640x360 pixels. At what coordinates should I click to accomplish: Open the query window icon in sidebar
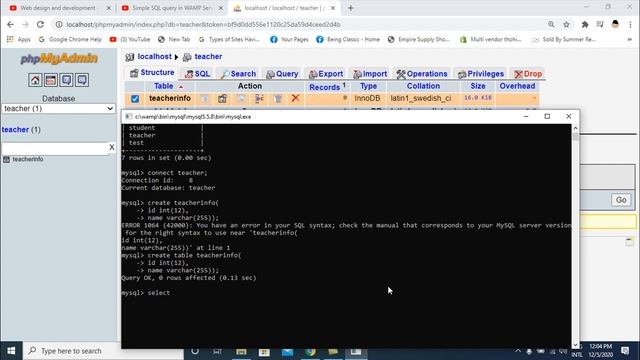click(66, 80)
